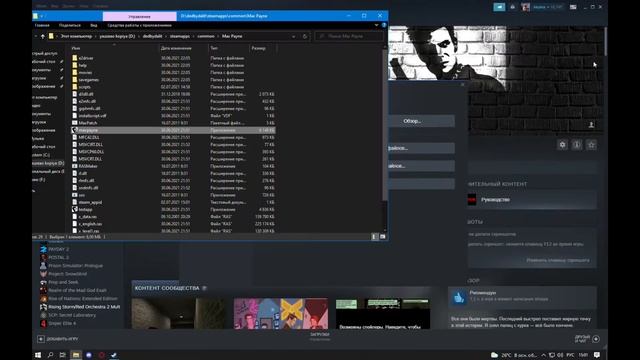Enter Steam Big Picture mode icon

click(x=573, y=7)
